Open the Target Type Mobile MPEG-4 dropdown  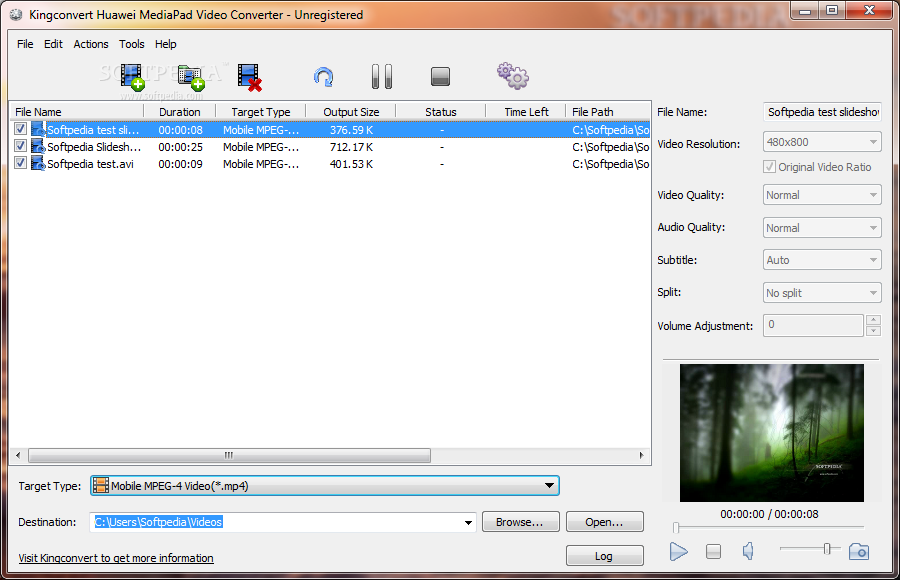325,486
